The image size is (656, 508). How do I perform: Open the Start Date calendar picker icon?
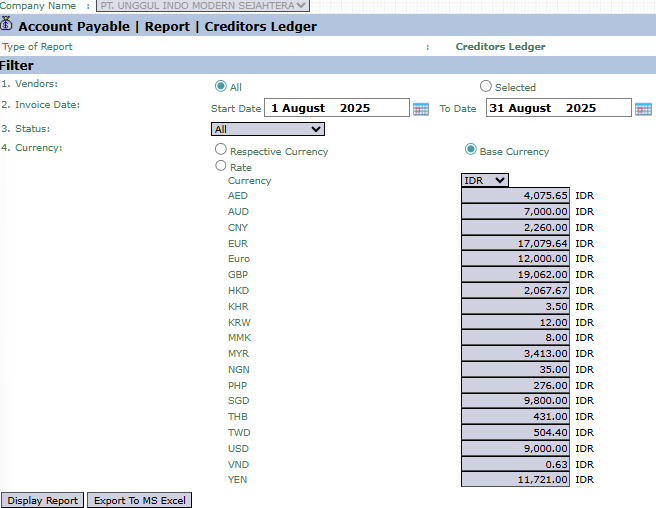tap(421, 109)
